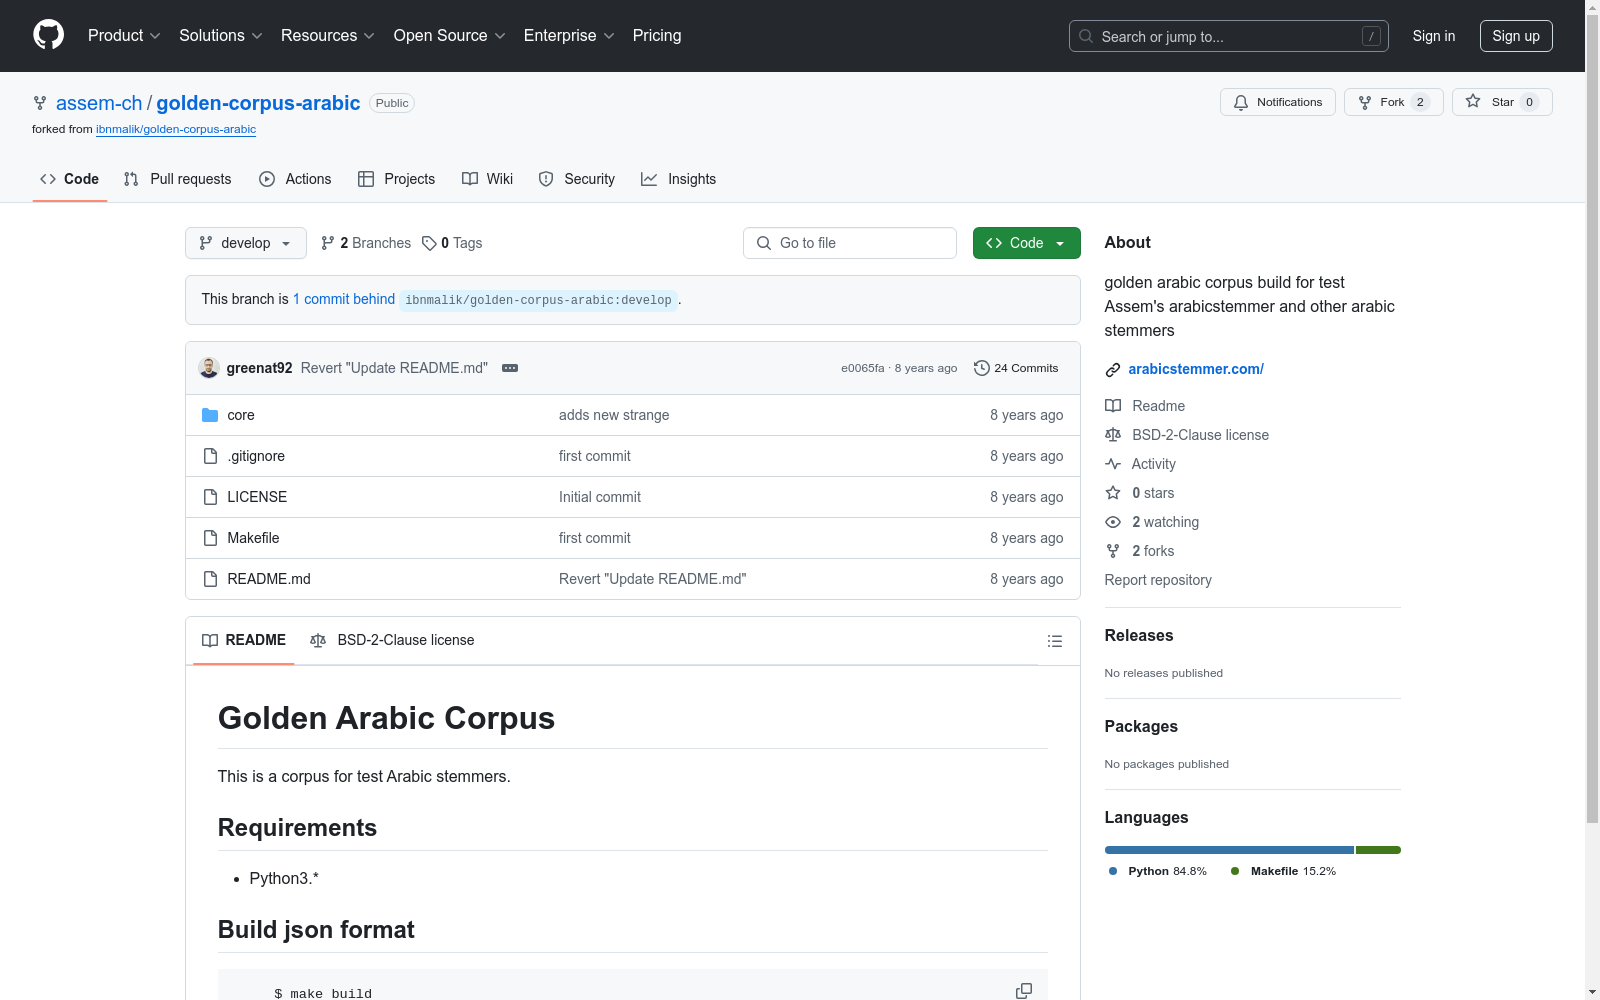Open the green Code dropdown button

pyautogui.click(x=1027, y=243)
